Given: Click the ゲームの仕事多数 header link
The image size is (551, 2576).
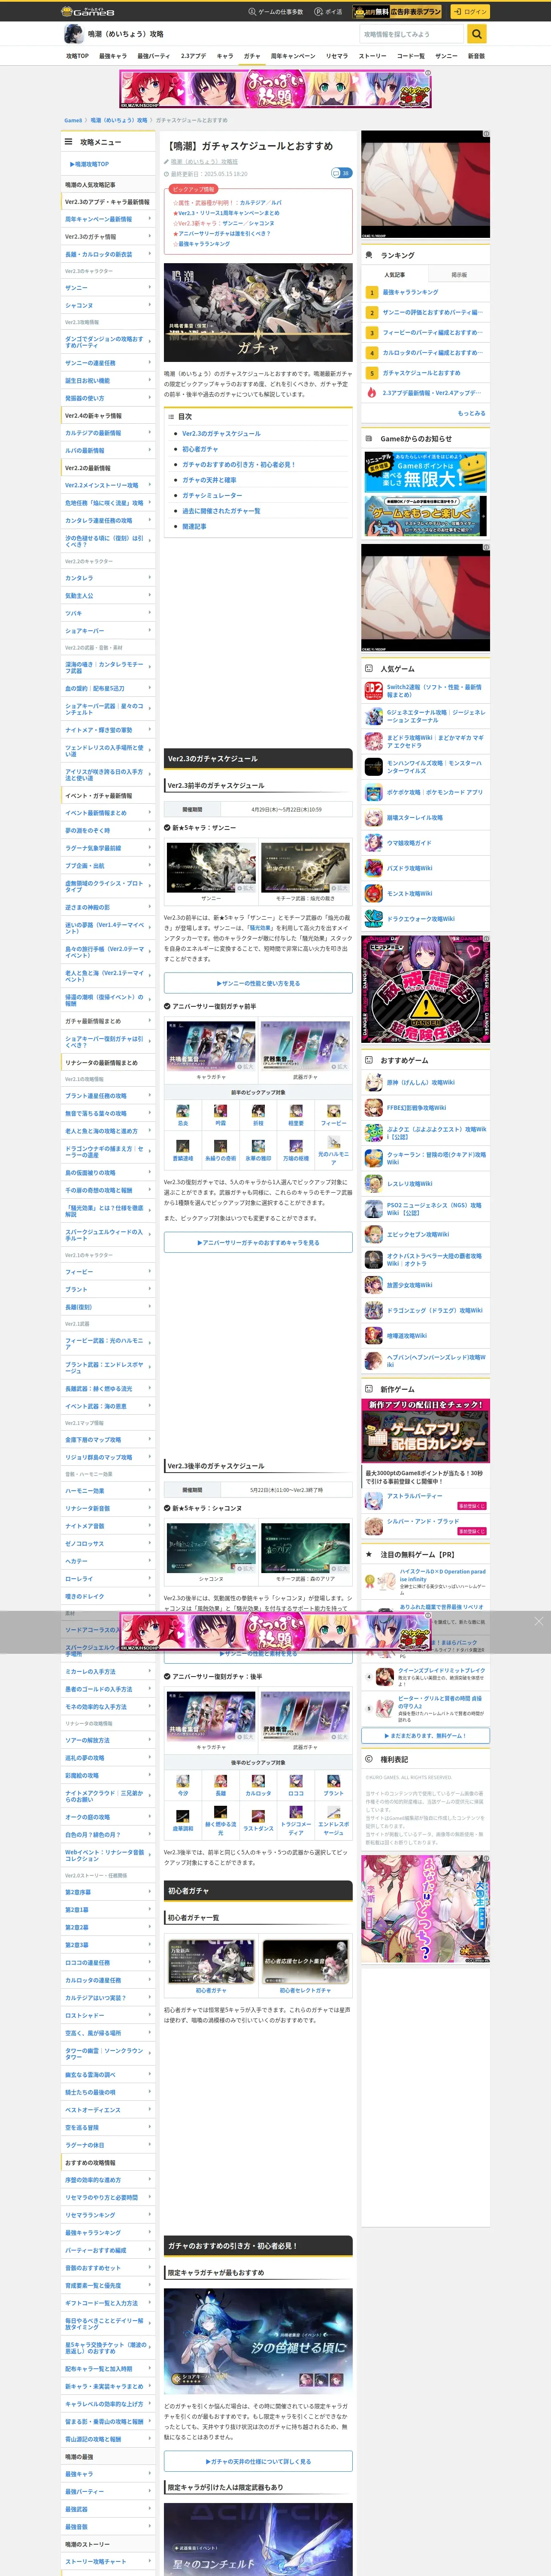Looking at the screenshot, I should point(276,12).
